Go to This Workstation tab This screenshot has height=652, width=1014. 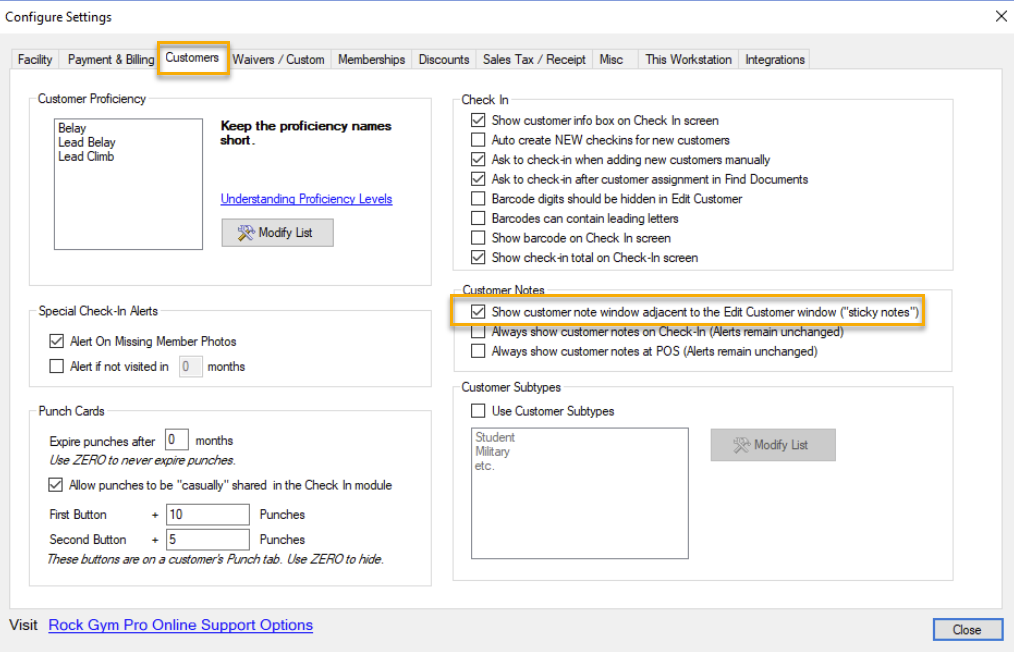pos(688,60)
